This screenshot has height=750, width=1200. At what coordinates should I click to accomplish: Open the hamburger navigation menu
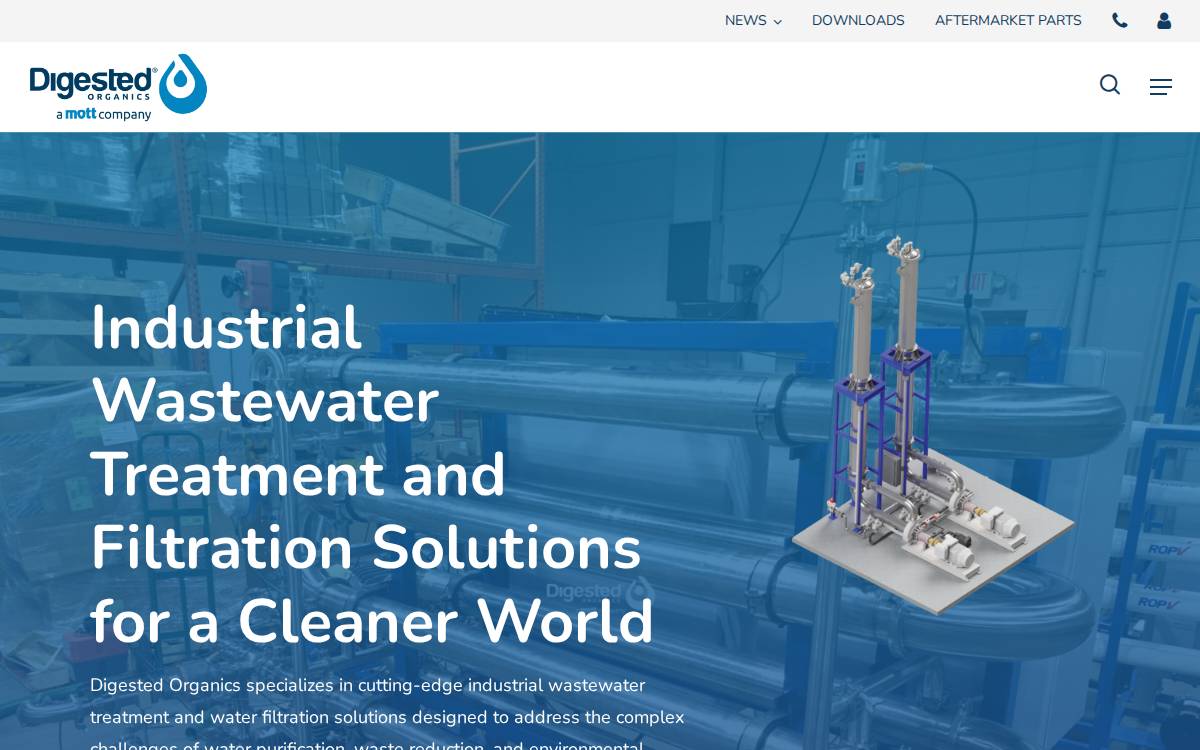(x=1161, y=87)
